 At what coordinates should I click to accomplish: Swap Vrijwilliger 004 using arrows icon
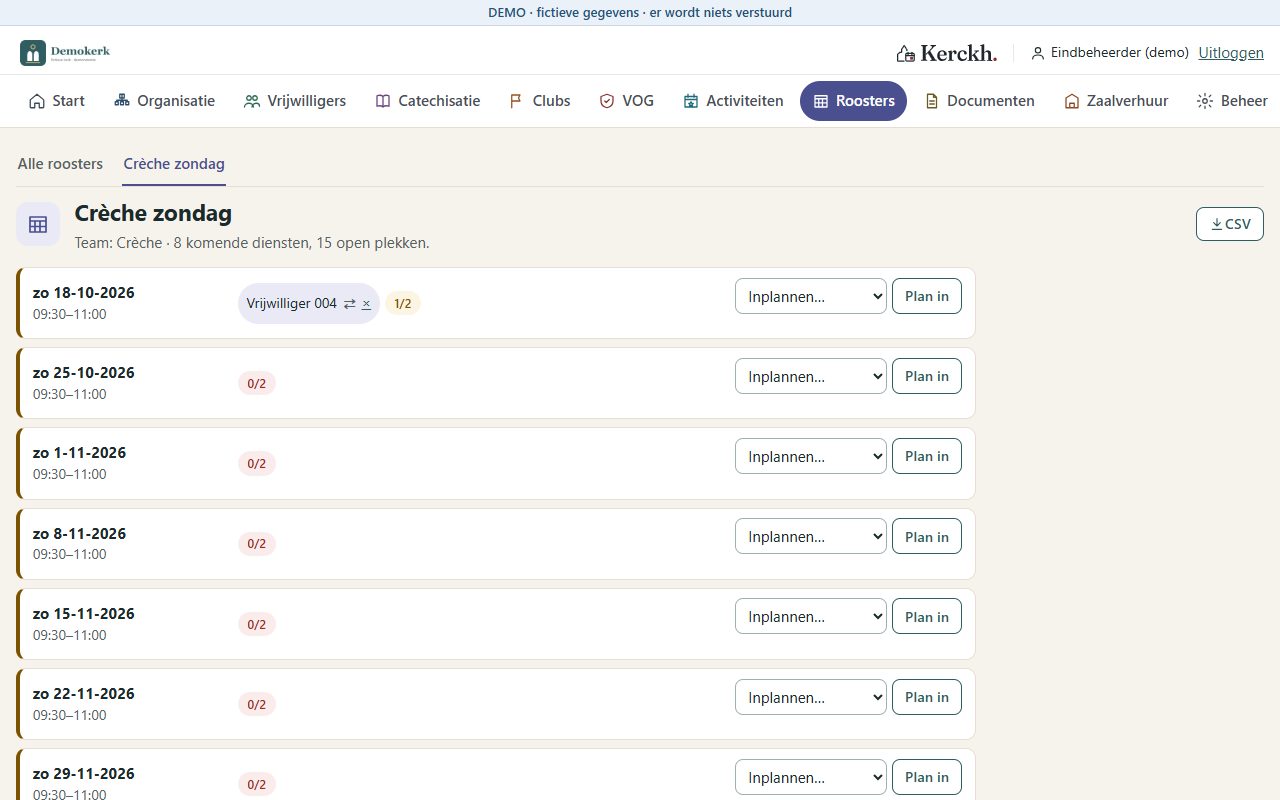[350, 304]
